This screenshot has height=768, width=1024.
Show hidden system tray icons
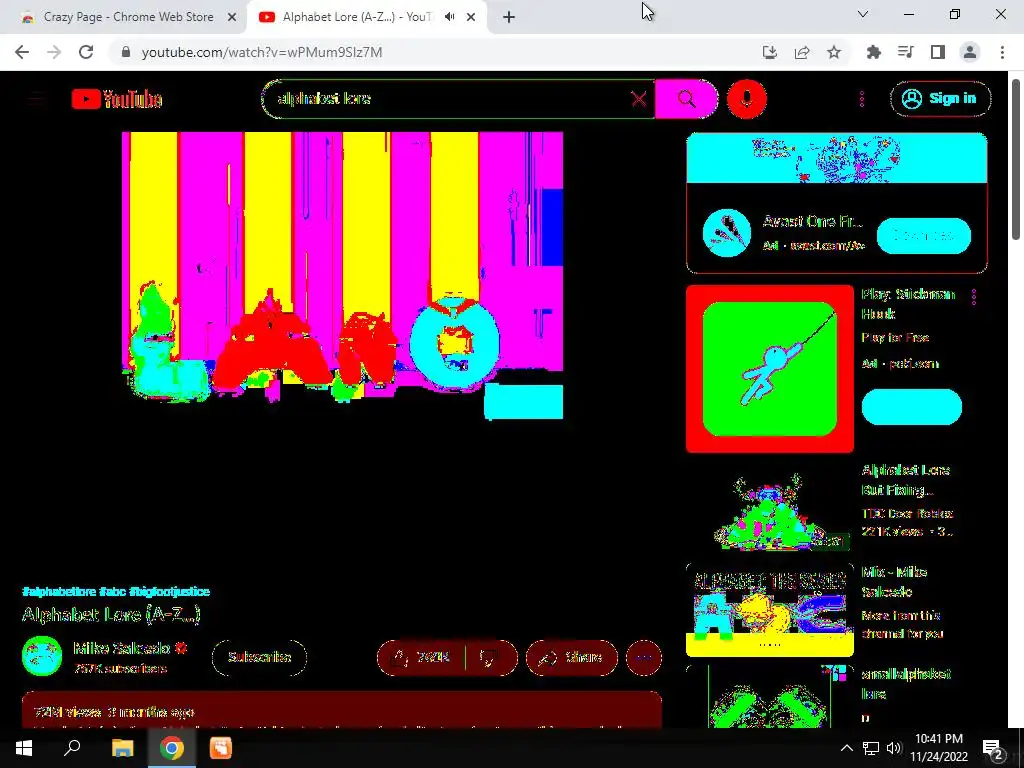(846, 748)
